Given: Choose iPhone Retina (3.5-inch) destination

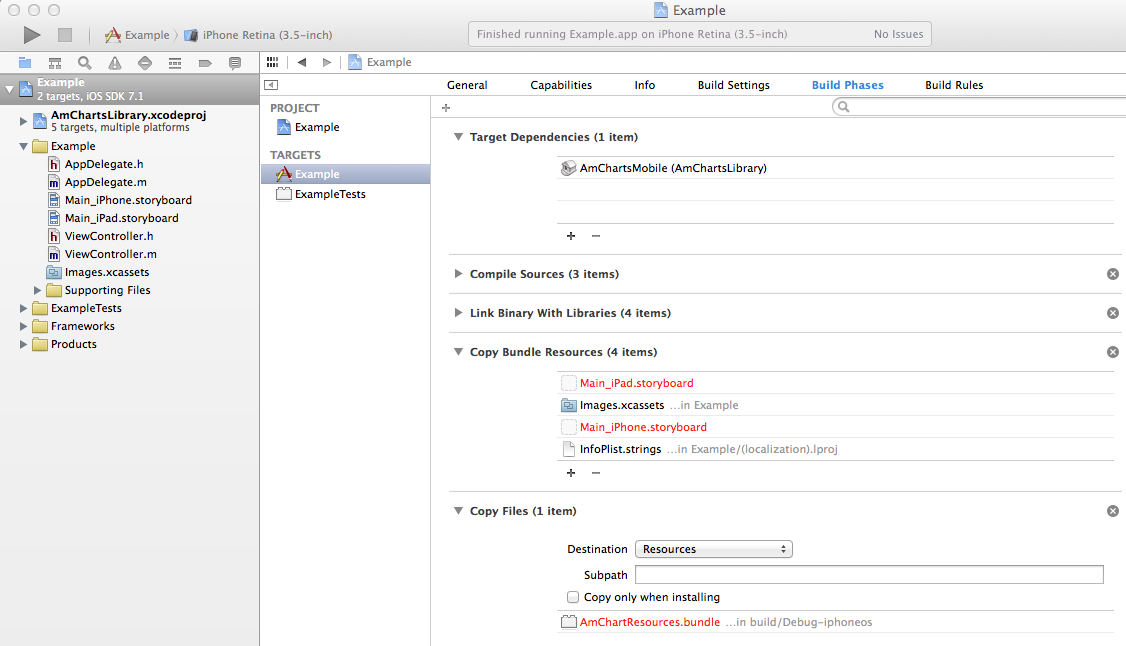Looking at the screenshot, I should pos(259,35).
